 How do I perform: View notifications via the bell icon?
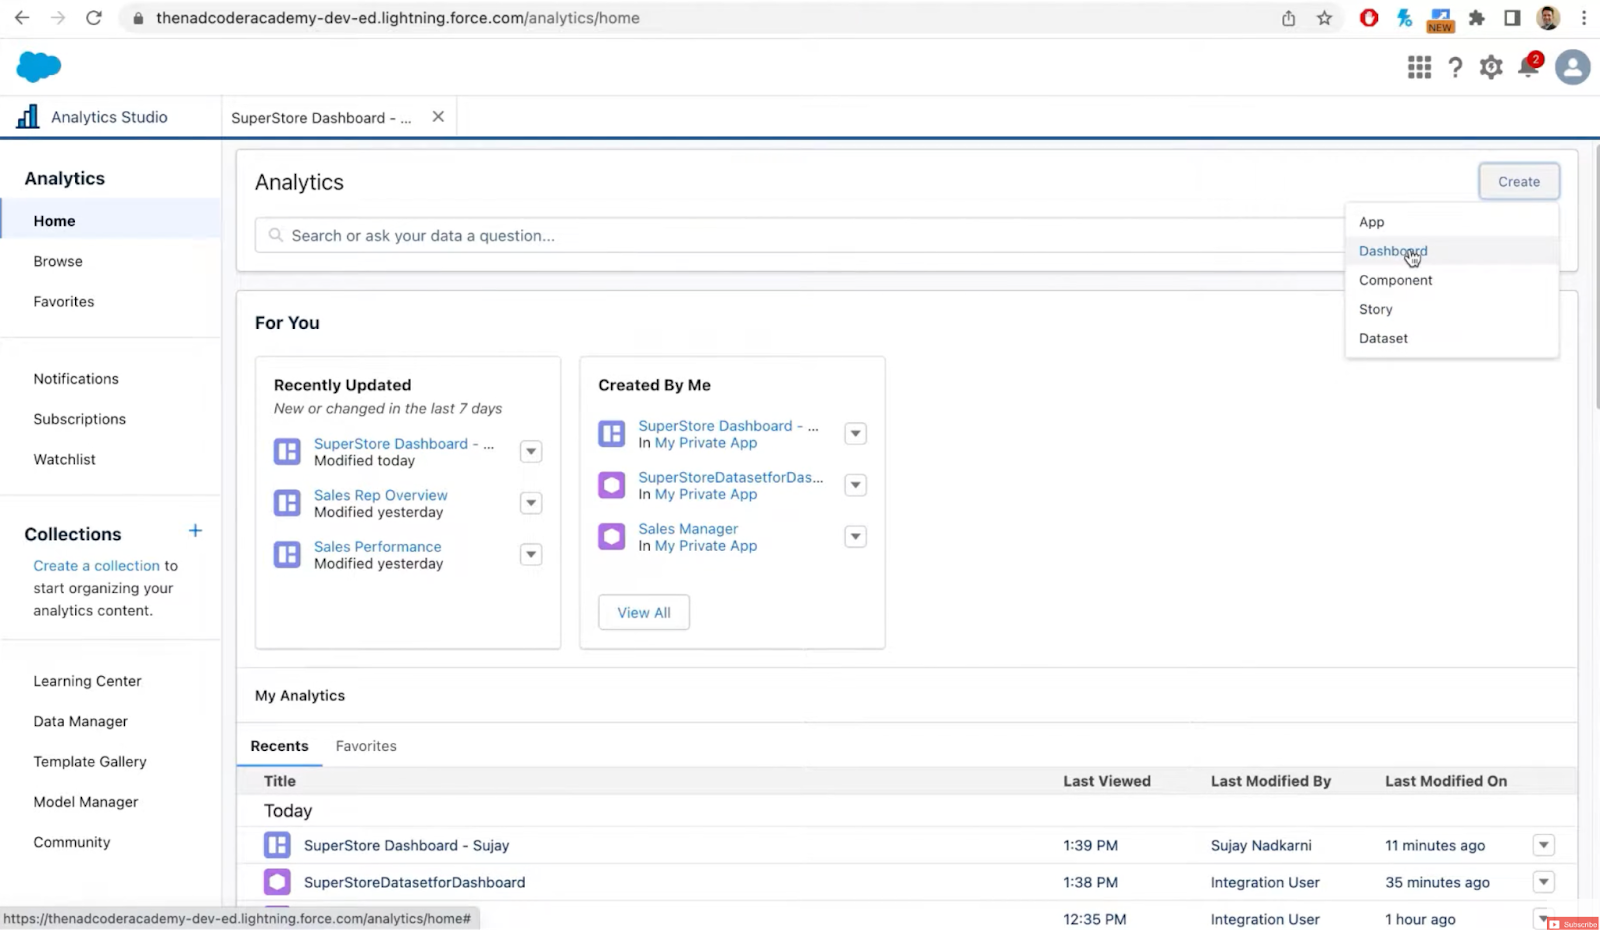[x=1527, y=67]
